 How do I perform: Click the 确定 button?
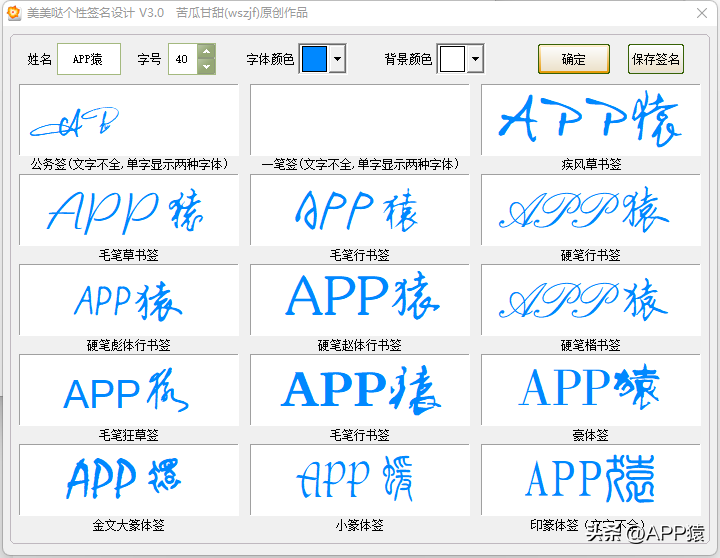point(574,59)
